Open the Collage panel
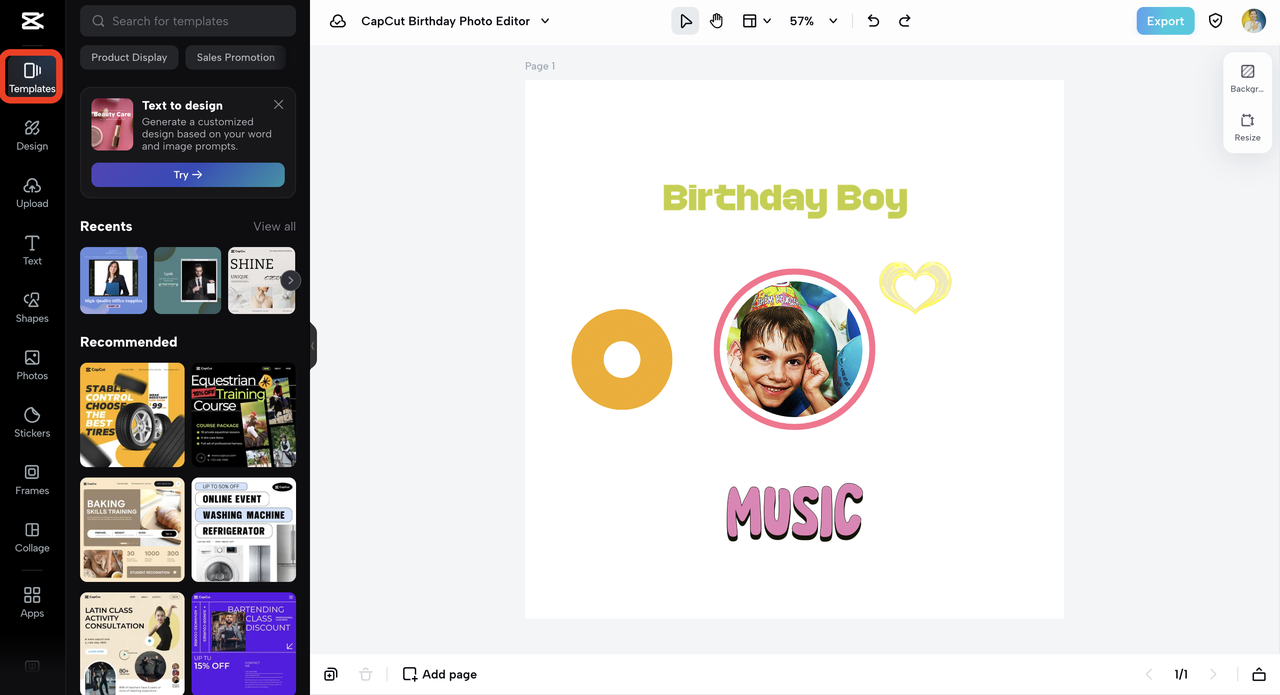 [x=32, y=537]
